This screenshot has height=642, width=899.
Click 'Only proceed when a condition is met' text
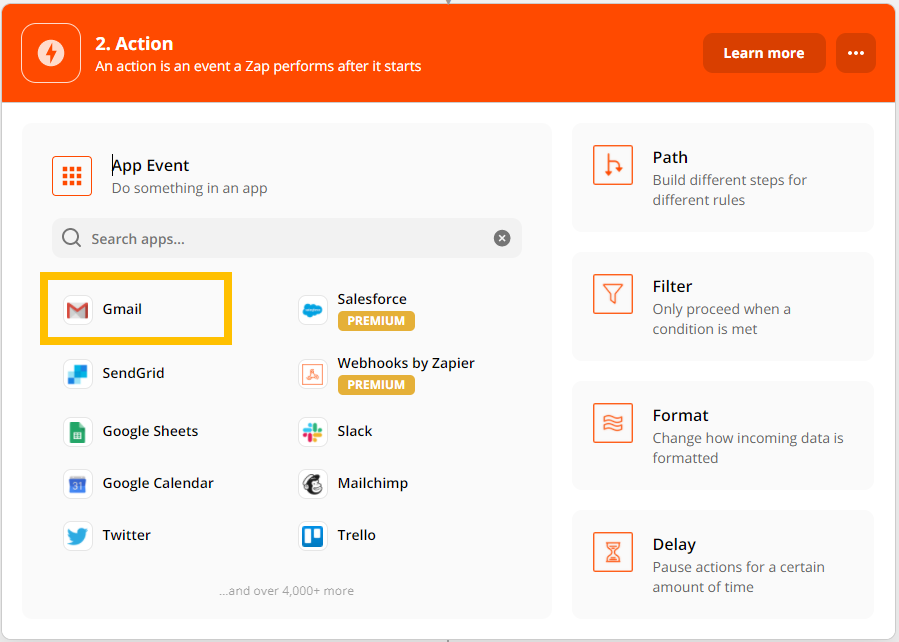coord(721,319)
